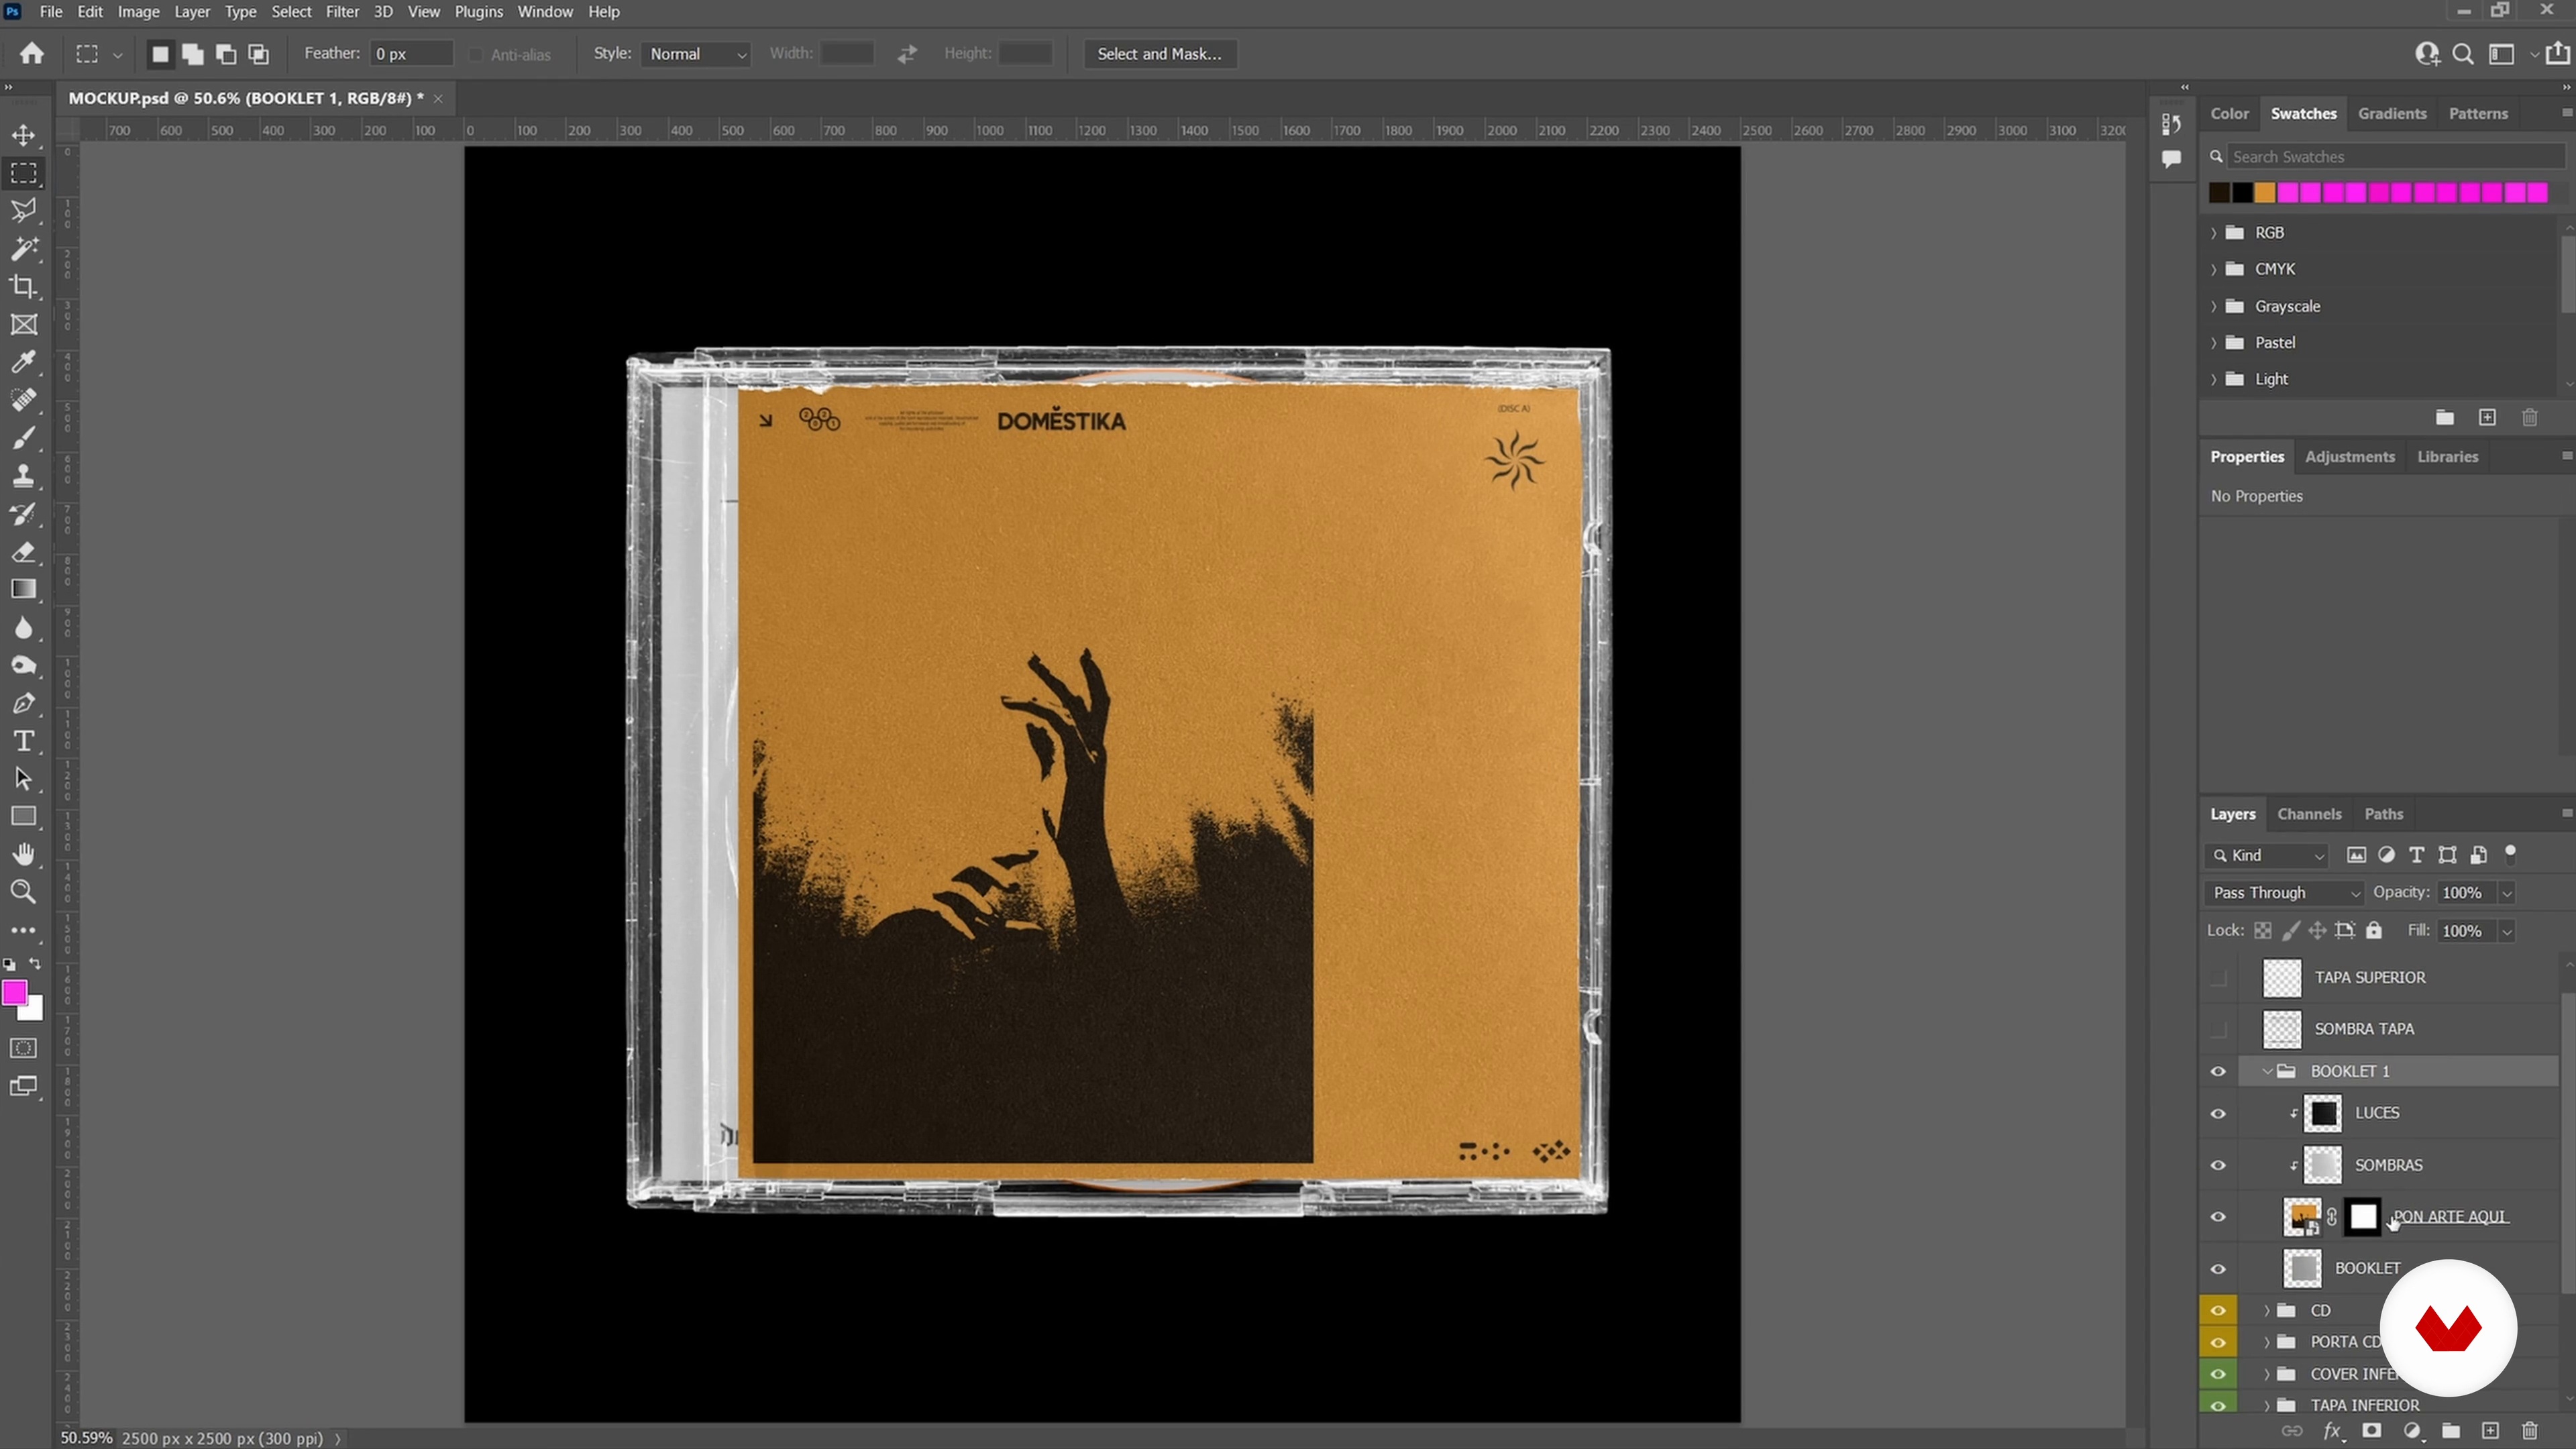Click the Feather value field
The width and height of the screenshot is (2576, 1449).
(x=410, y=54)
